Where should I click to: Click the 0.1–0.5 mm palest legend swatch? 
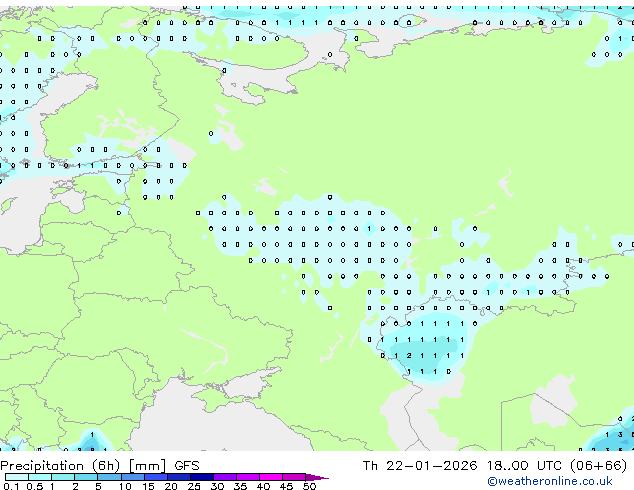coord(17,477)
